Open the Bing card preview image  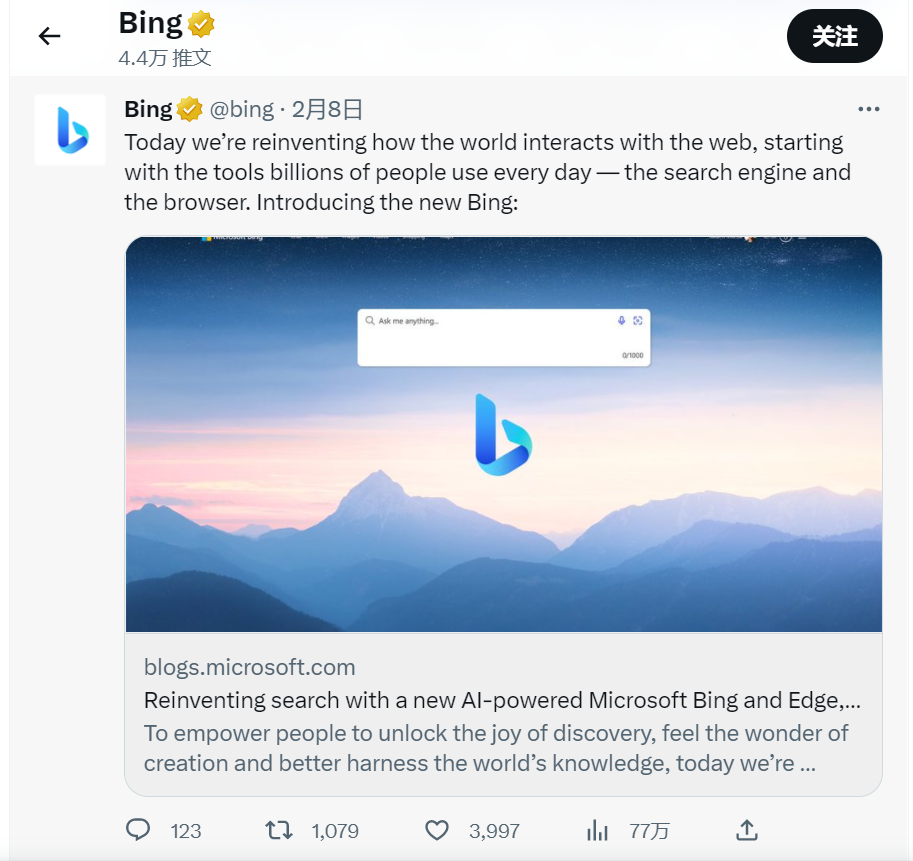coord(504,434)
